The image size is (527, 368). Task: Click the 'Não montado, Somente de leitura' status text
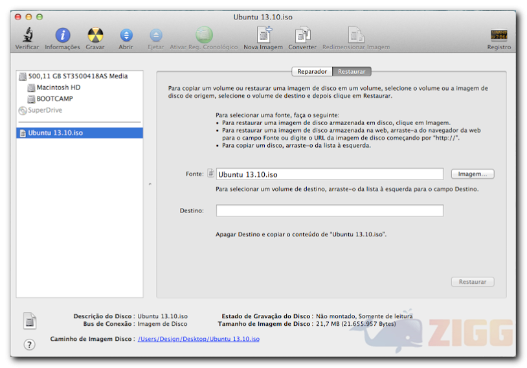click(x=364, y=316)
